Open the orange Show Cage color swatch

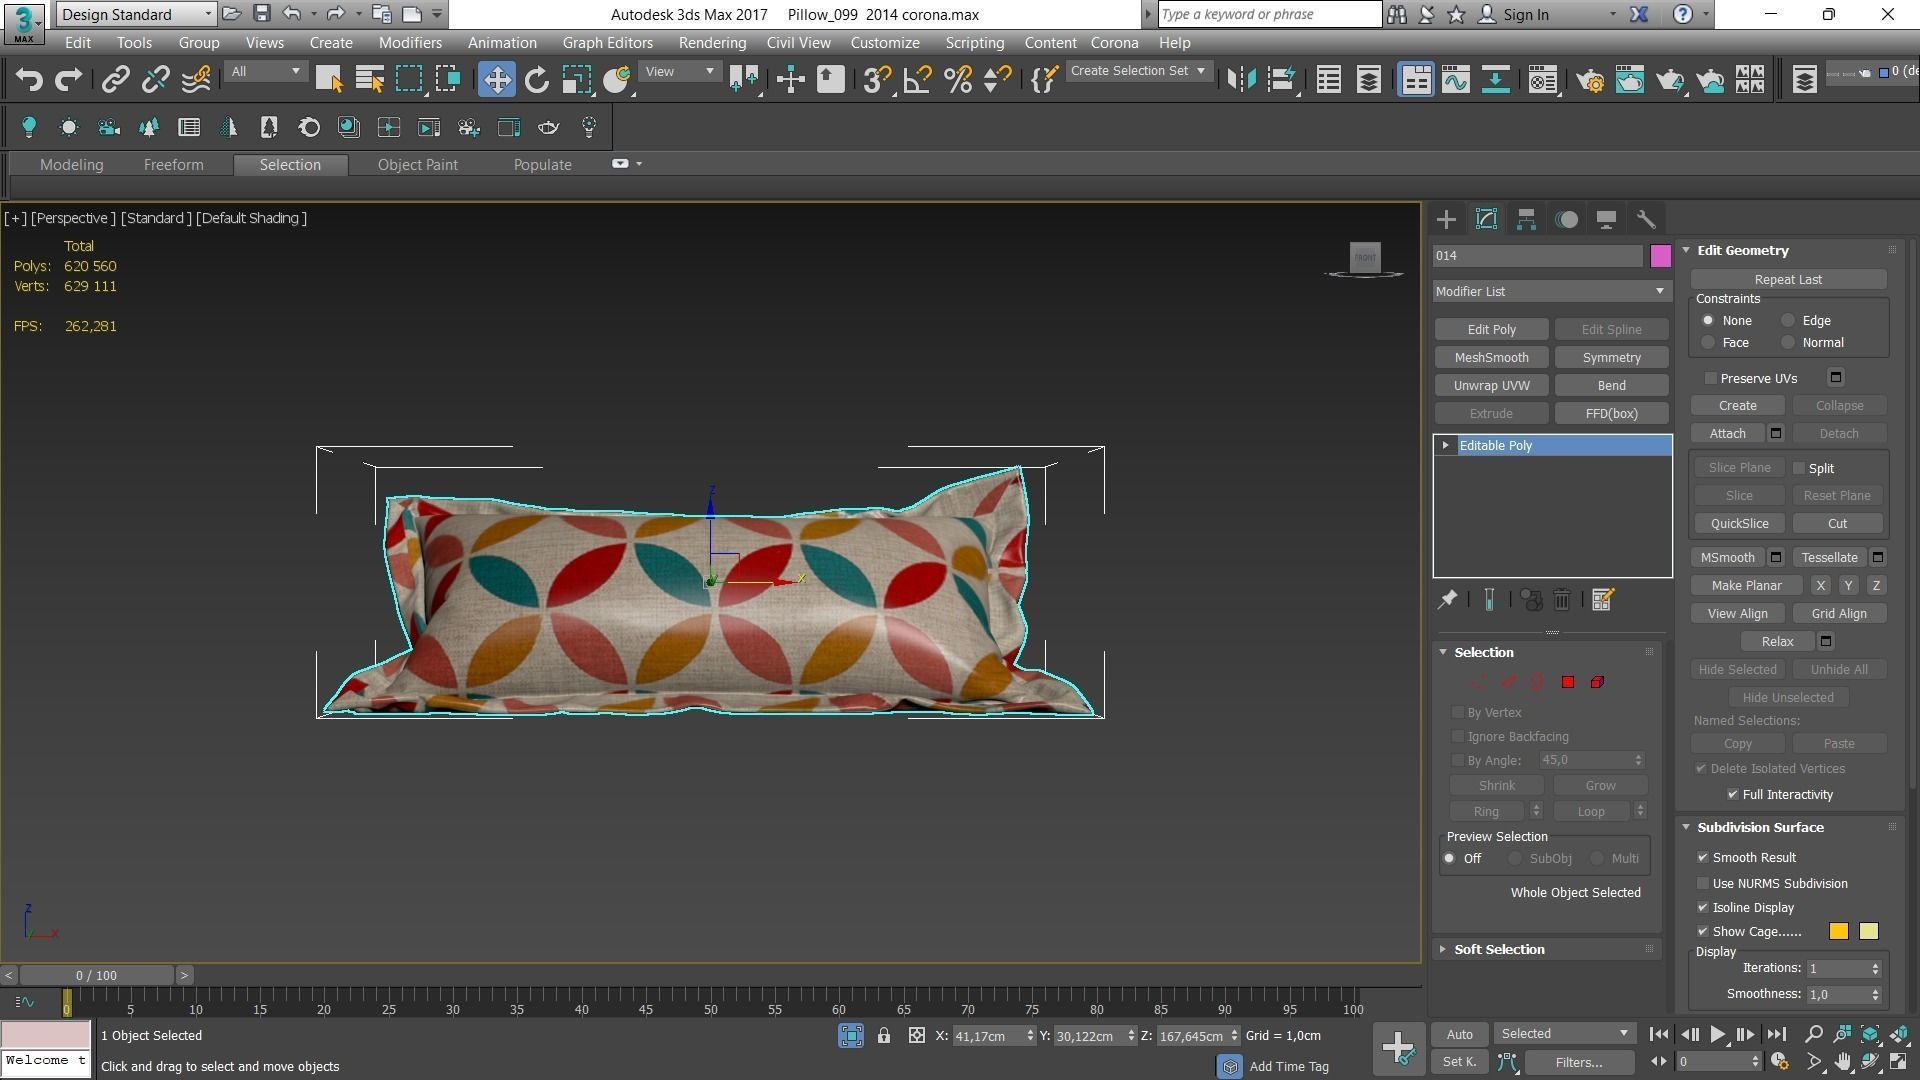click(x=1838, y=932)
